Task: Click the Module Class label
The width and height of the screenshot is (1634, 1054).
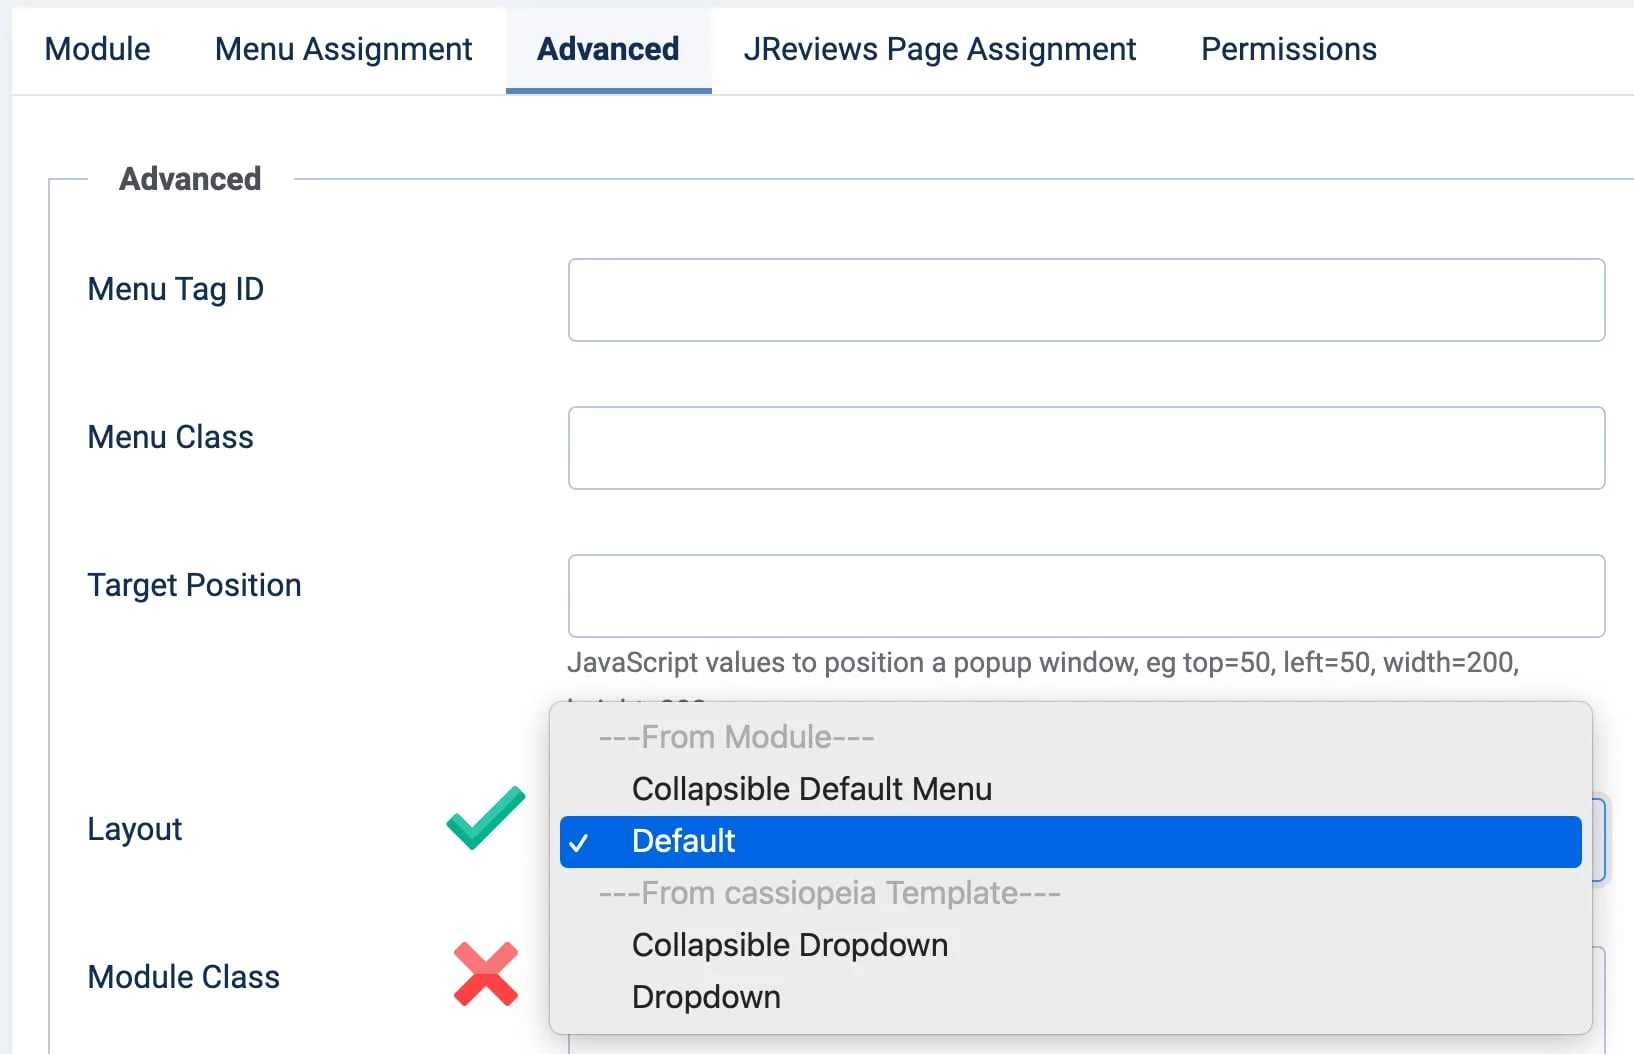Action: pyautogui.click(x=183, y=977)
